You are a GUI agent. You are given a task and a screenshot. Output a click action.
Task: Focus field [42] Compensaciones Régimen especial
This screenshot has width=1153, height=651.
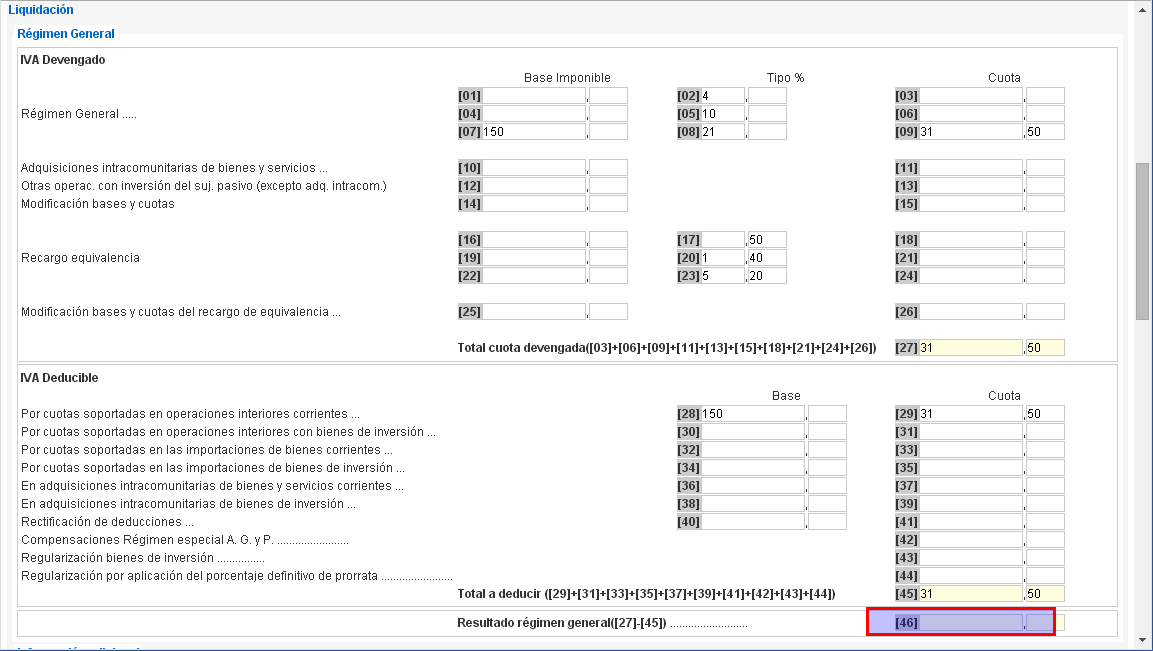click(971, 540)
